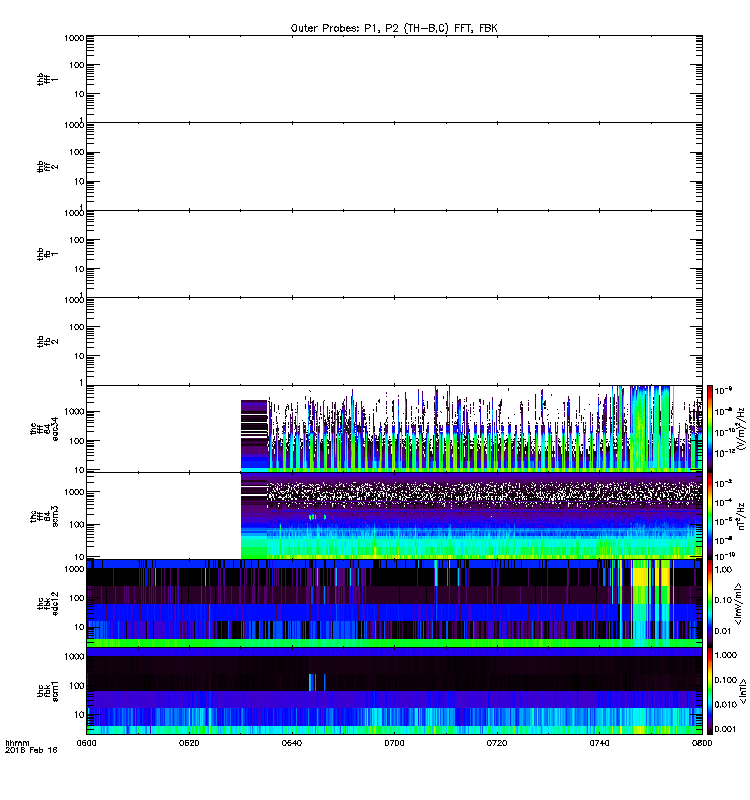Screen dimensions: 750x800
Task: Select the thc fff 64 edc34 panel label
Action: coord(44,429)
